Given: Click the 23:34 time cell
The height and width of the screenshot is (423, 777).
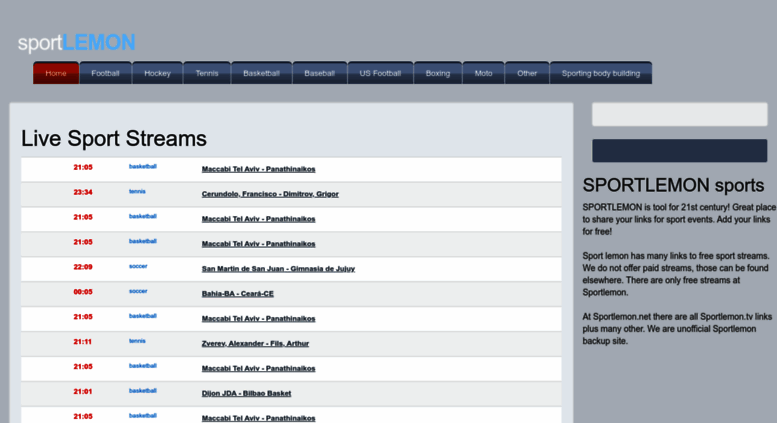Looking at the screenshot, I should tap(83, 192).
